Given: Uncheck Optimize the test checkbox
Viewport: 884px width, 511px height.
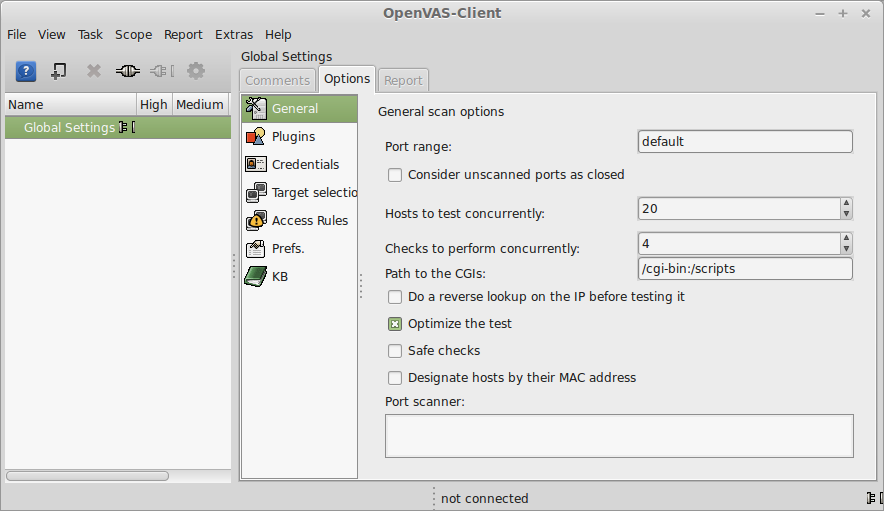Looking at the screenshot, I should (x=395, y=324).
